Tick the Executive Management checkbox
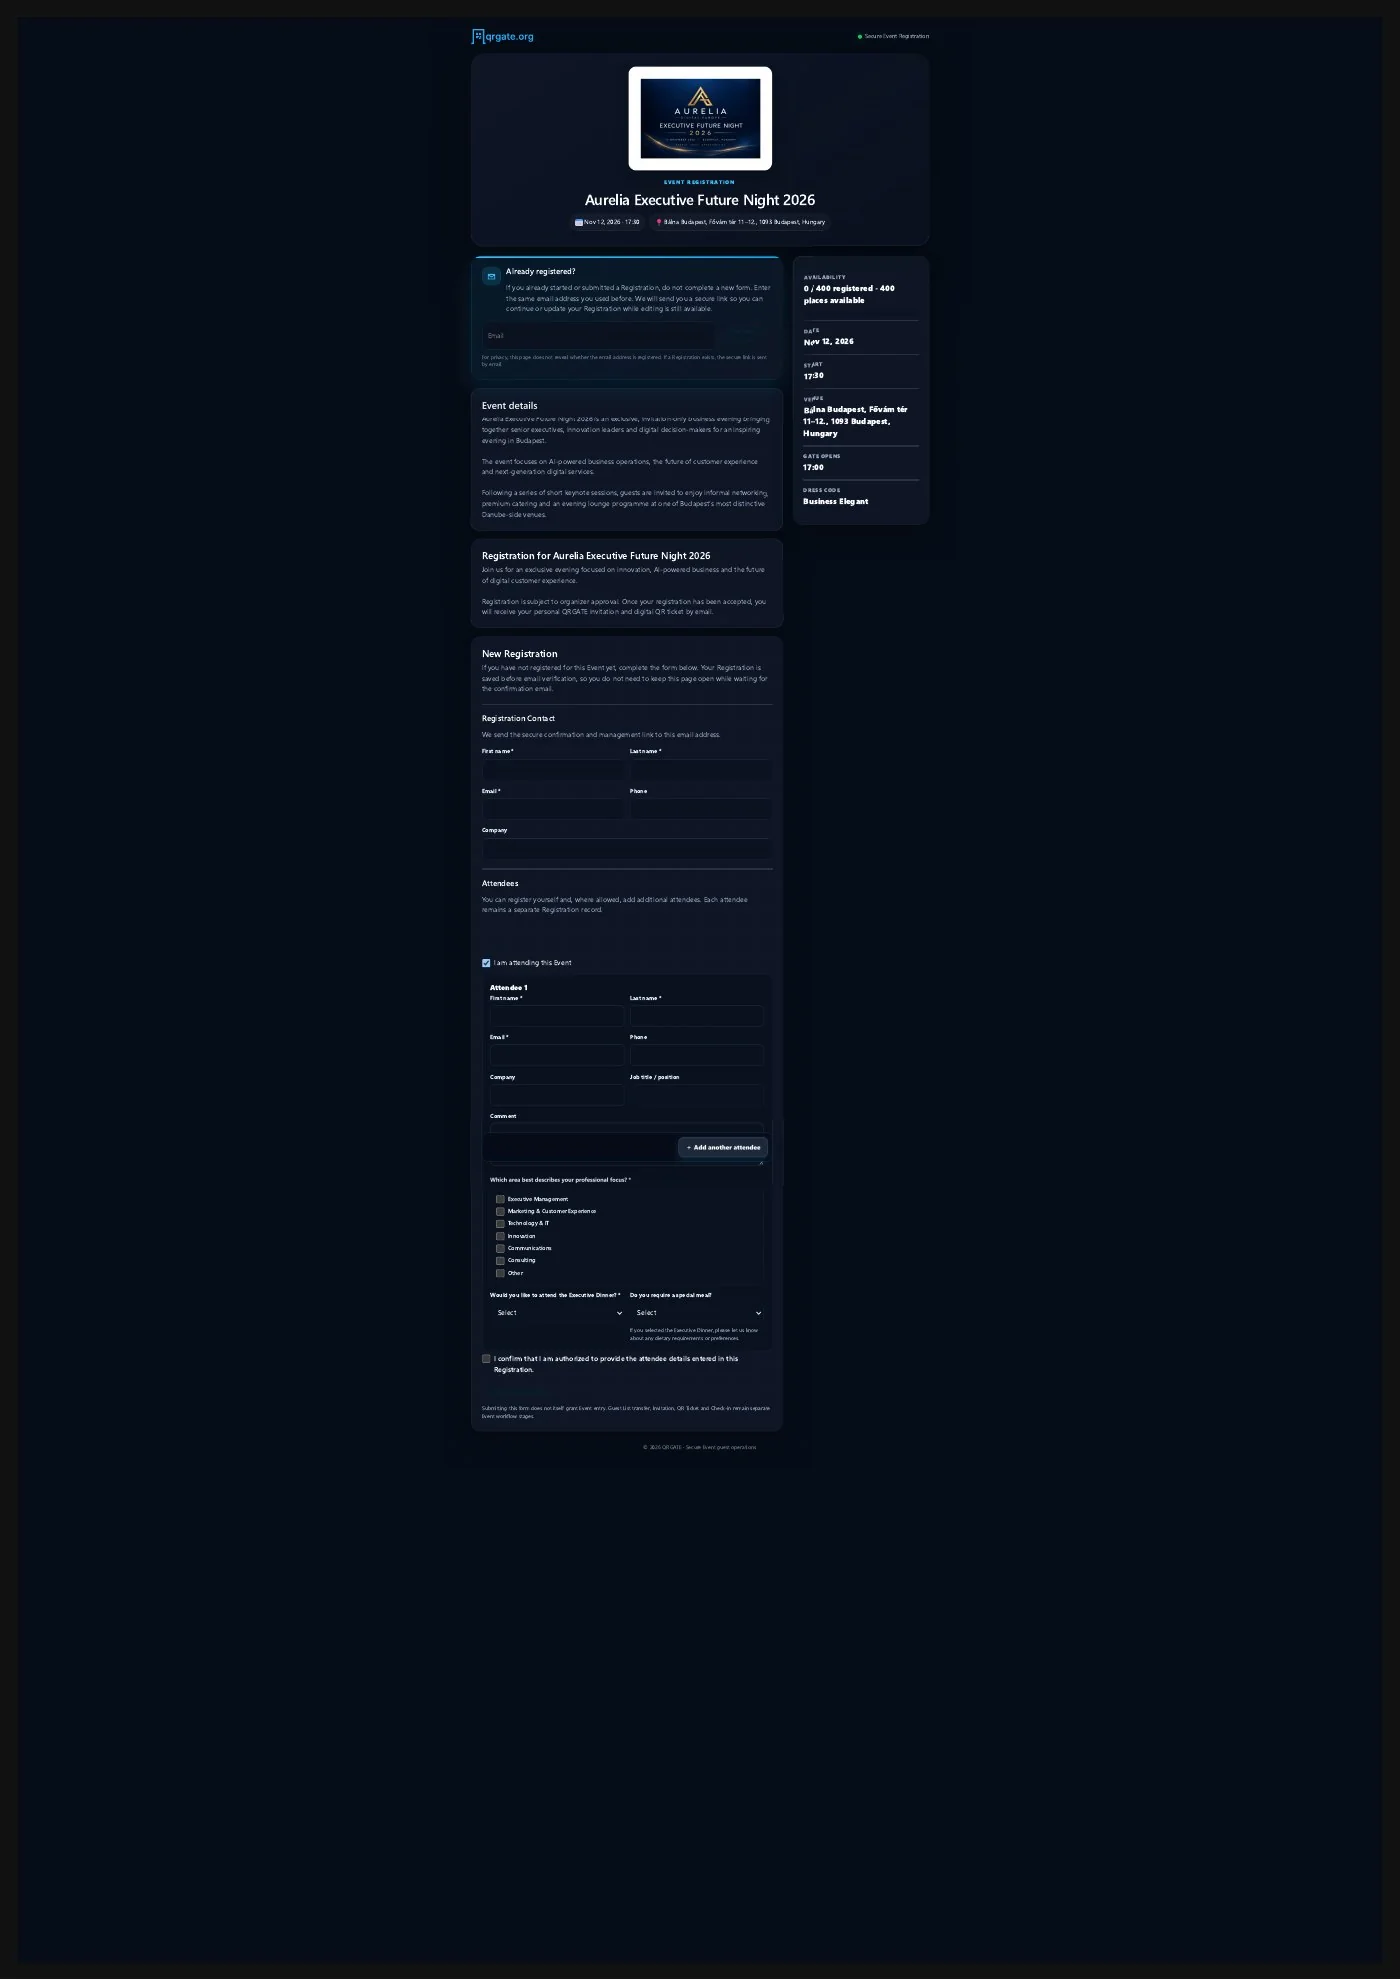 (x=500, y=1199)
